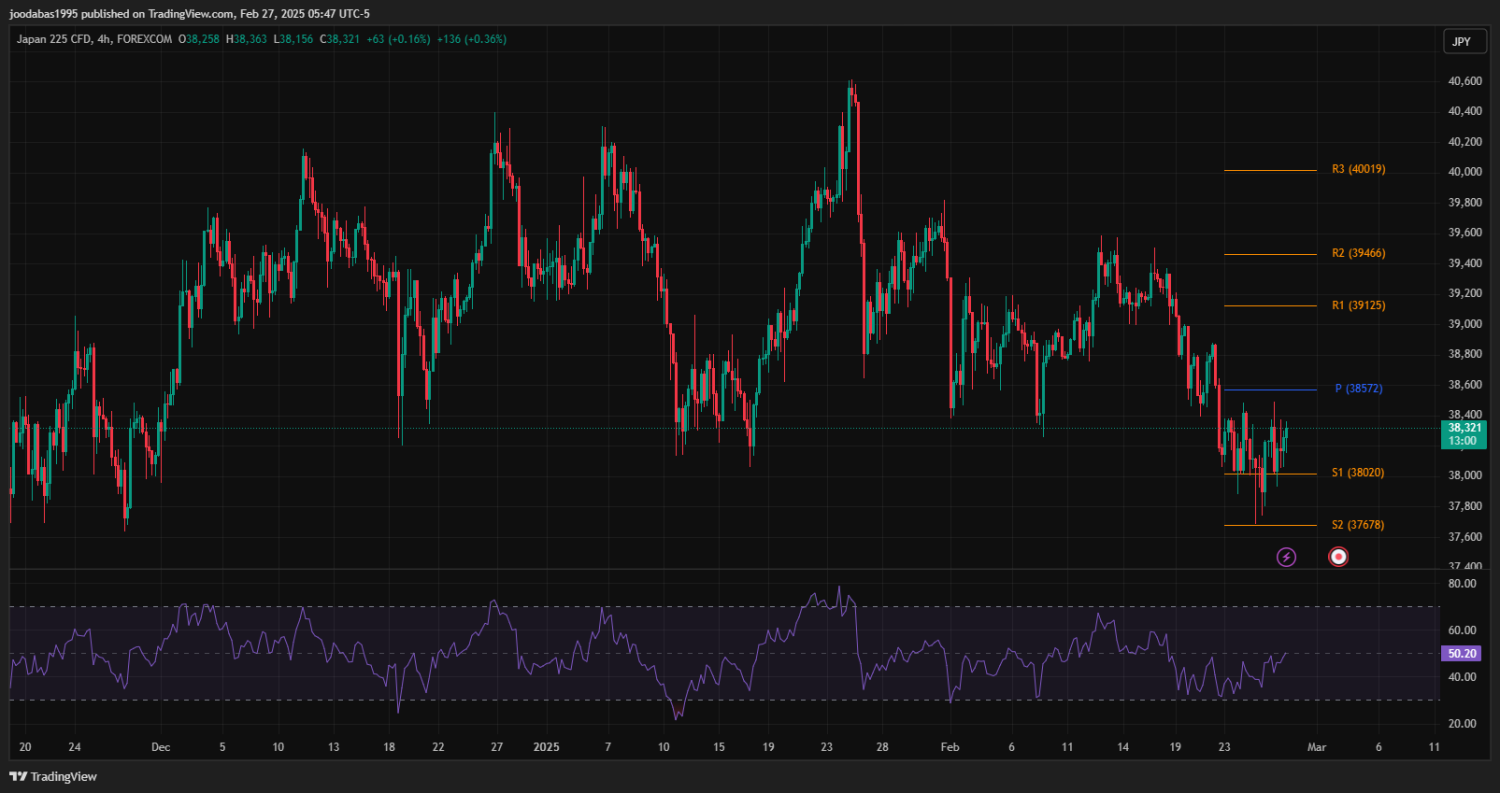Click the R3 (40019) pivot label

tap(1358, 170)
